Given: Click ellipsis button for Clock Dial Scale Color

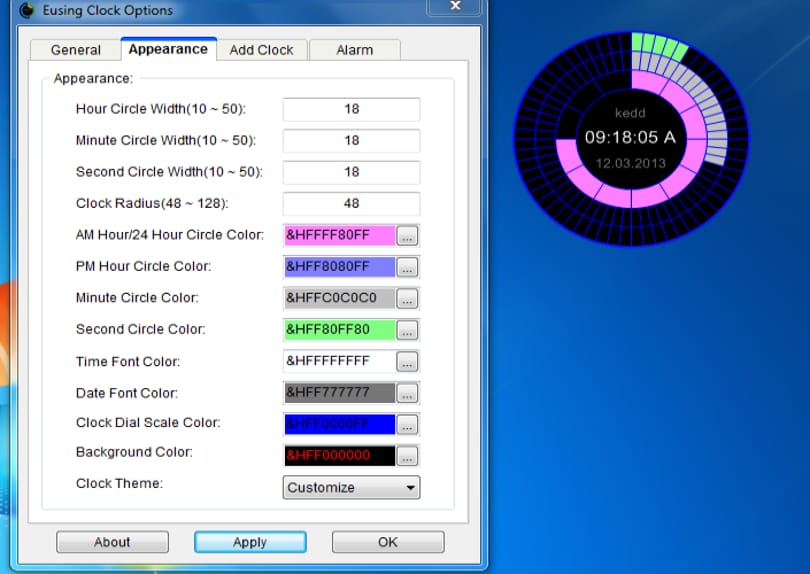Looking at the screenshot, I should coord(407,425).
